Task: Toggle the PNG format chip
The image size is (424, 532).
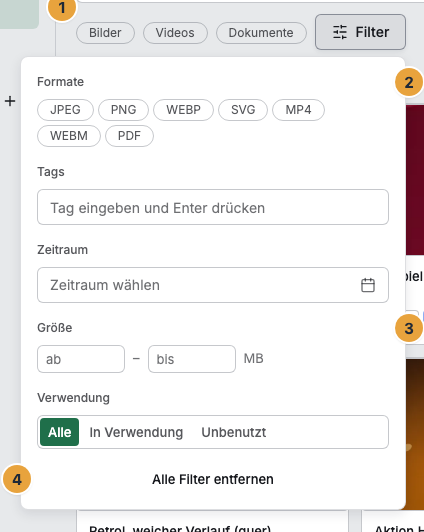Action: 123,110
